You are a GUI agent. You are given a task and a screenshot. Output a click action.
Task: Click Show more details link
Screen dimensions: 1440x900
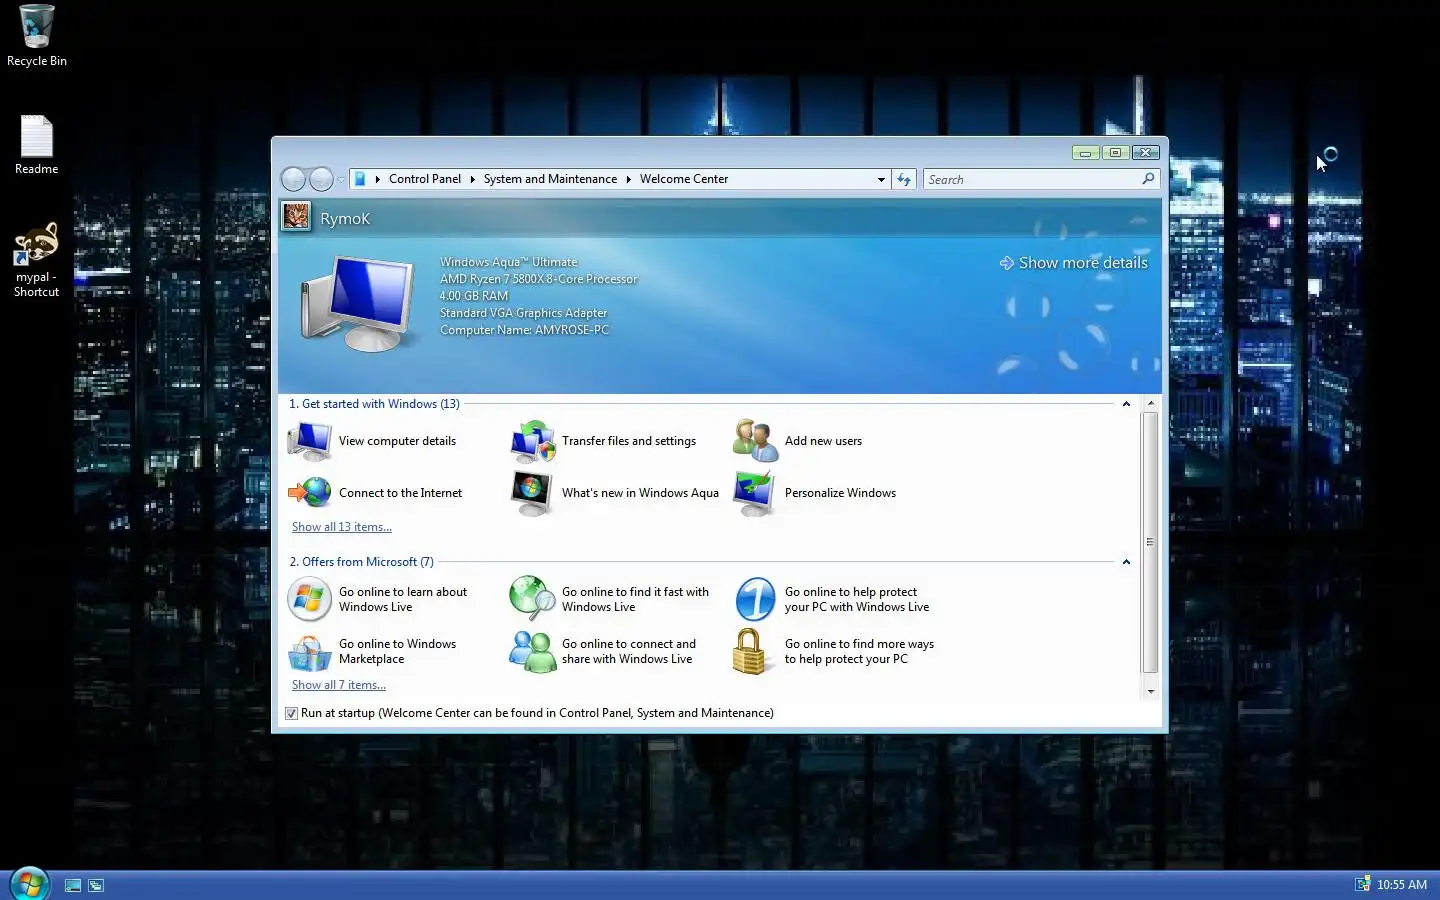coord(1073,262)
